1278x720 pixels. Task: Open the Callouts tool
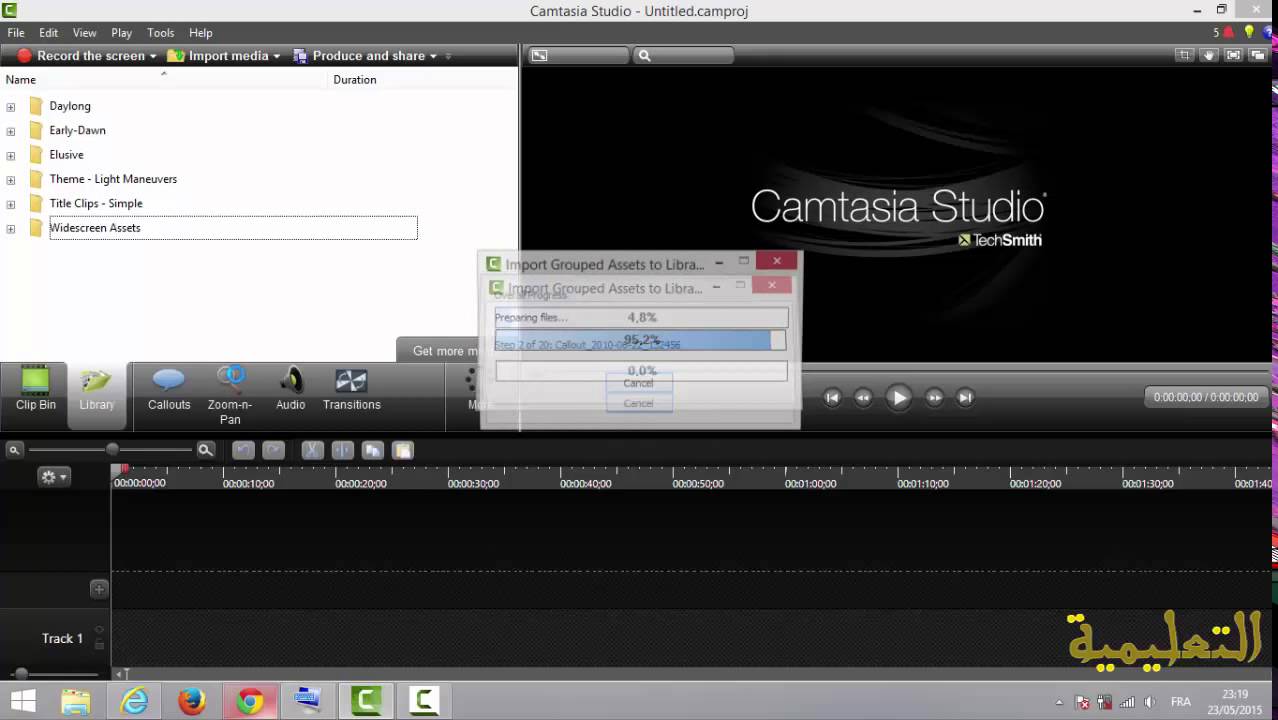[x=169, y=389]
